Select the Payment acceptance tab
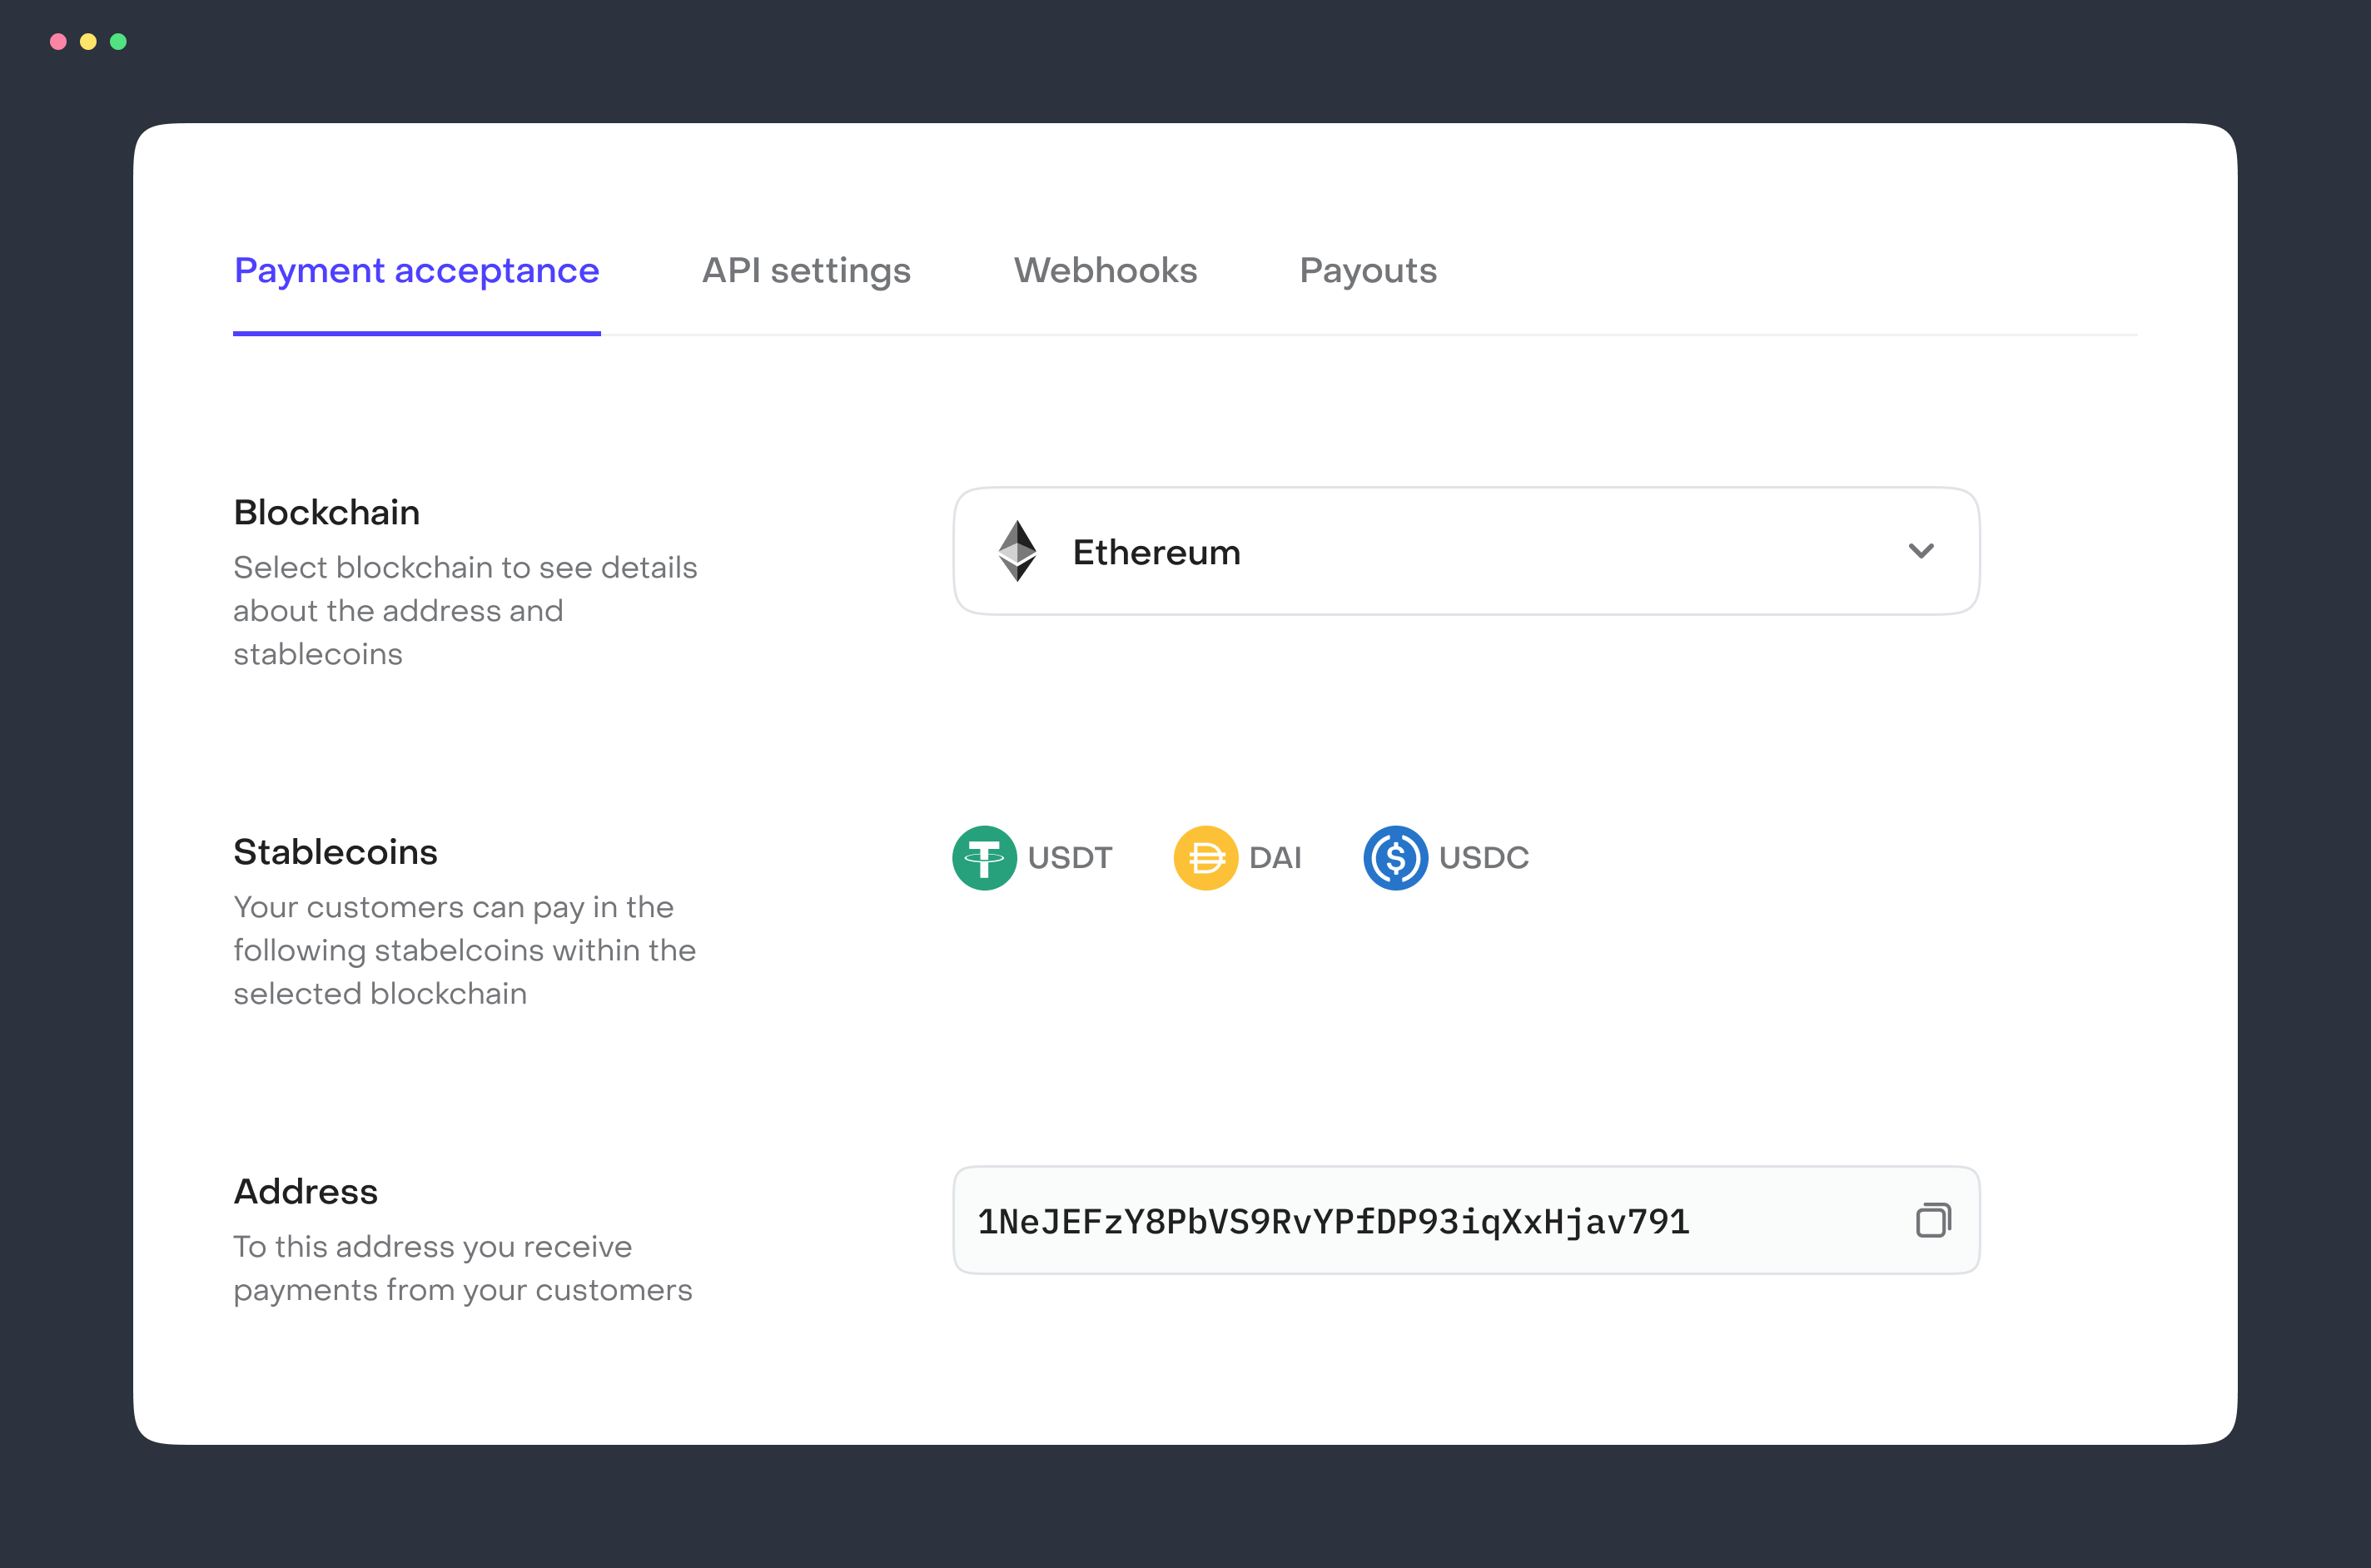This screenshot has width=2371, height=1568. point(416,271)
